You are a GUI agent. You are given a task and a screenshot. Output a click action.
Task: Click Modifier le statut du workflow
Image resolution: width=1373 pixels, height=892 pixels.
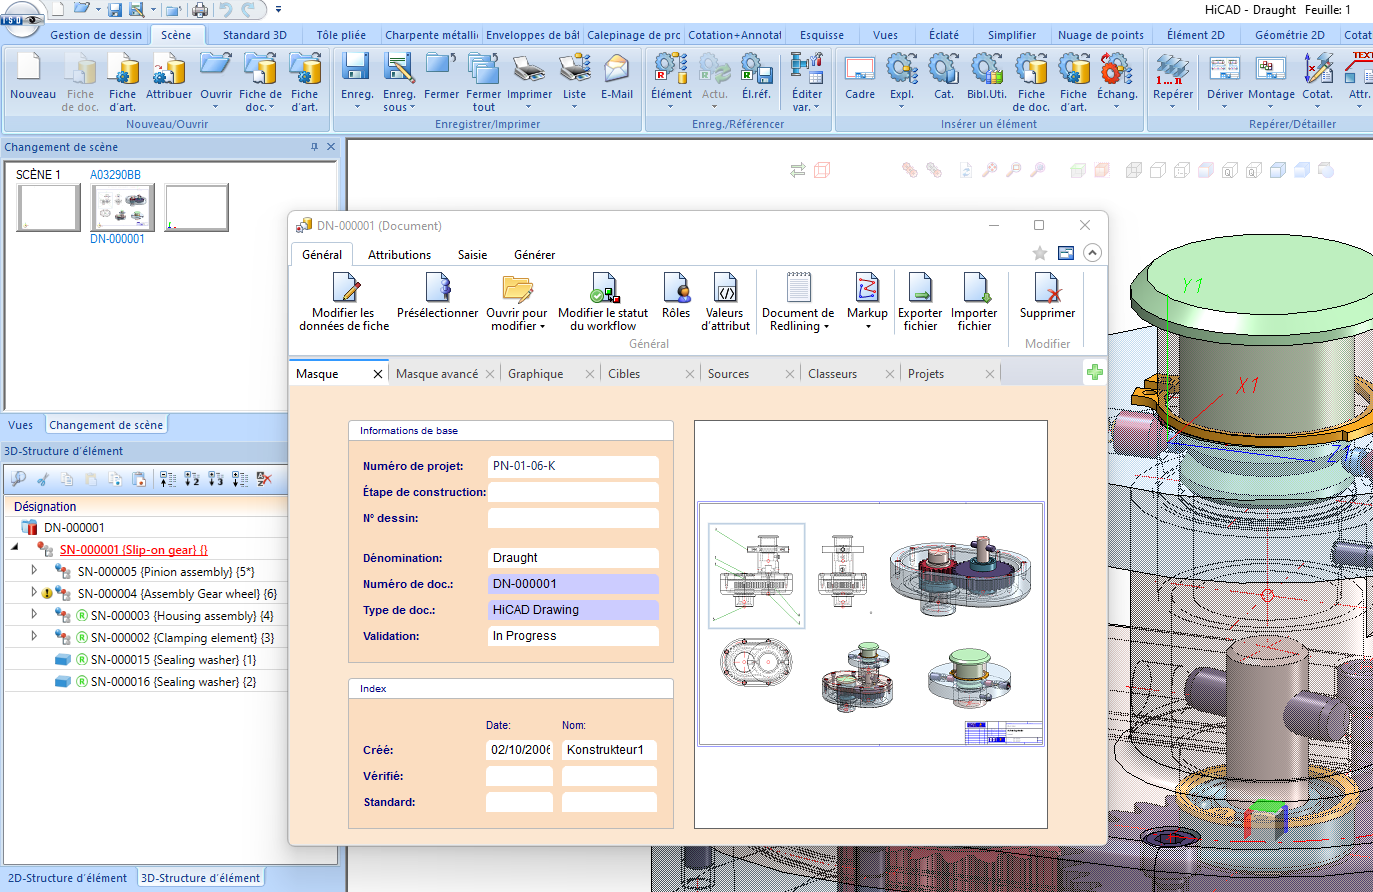(603, 302)
